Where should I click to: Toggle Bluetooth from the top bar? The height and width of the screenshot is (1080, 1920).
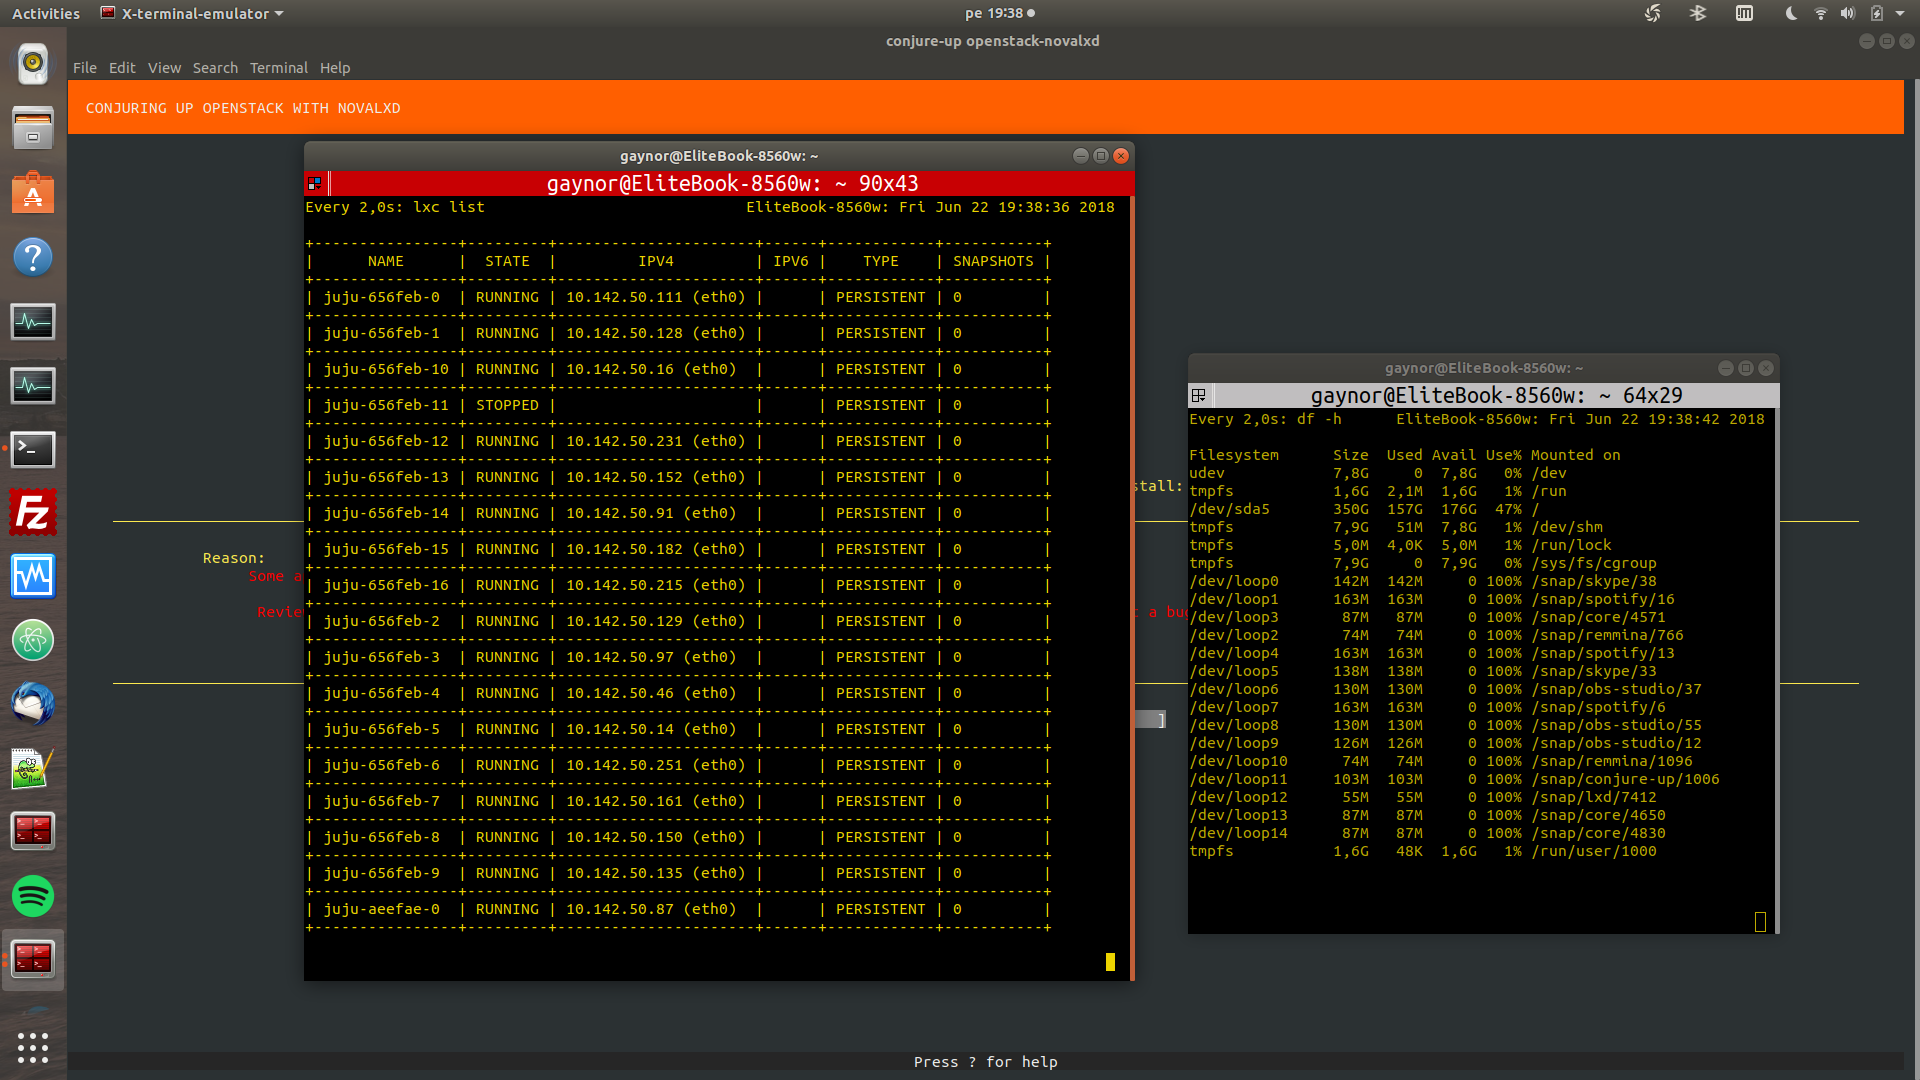(x=1697, y=14)
